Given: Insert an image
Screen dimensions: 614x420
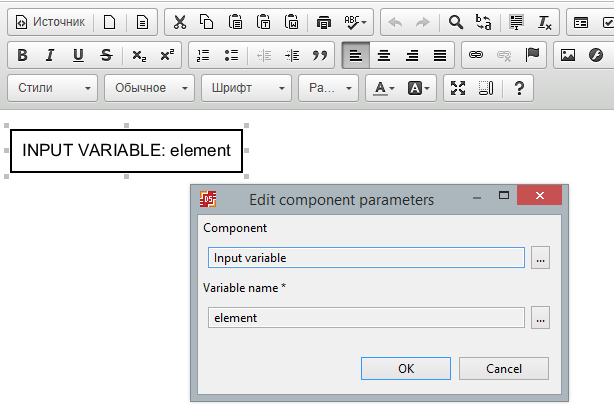Looking at the screenshot, I should [x=568, y=55].
